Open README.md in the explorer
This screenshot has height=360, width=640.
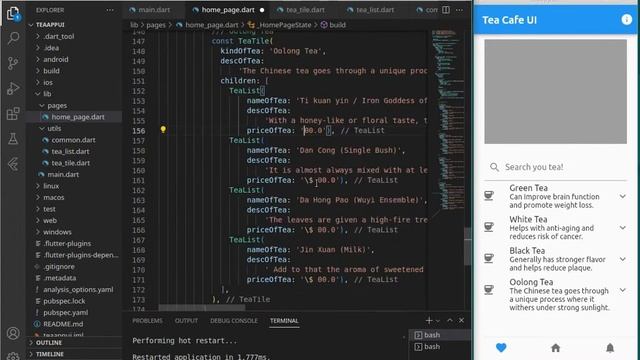click(63, 324)
